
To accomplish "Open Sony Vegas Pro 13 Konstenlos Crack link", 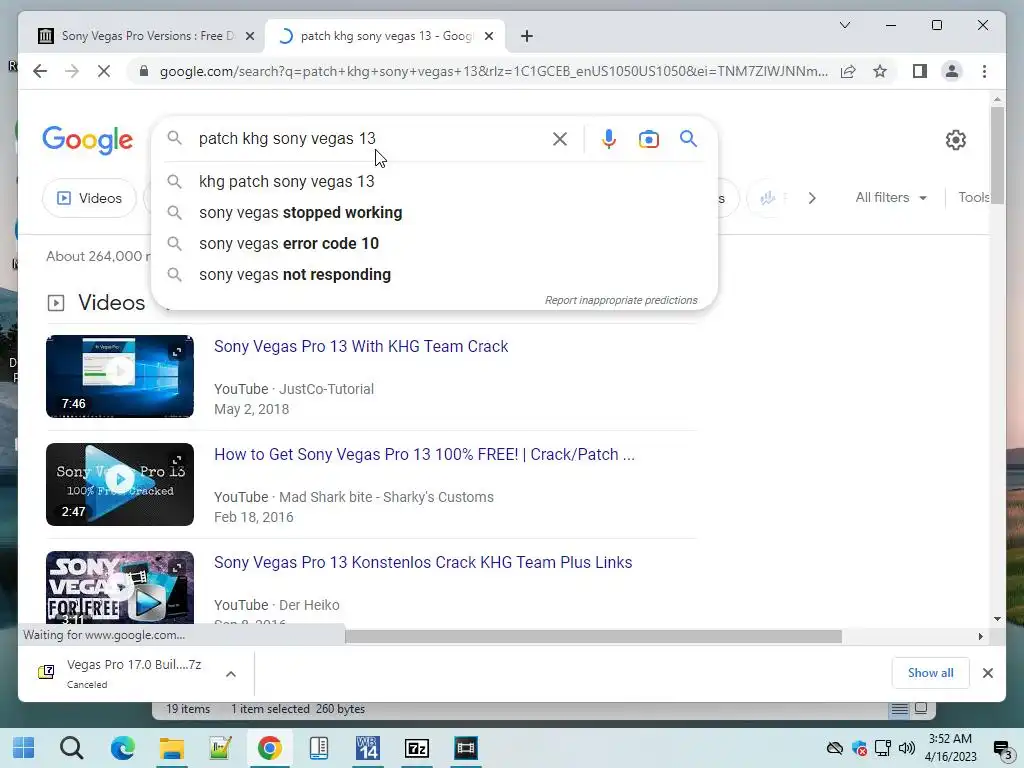I will click(x=423, y=562).
